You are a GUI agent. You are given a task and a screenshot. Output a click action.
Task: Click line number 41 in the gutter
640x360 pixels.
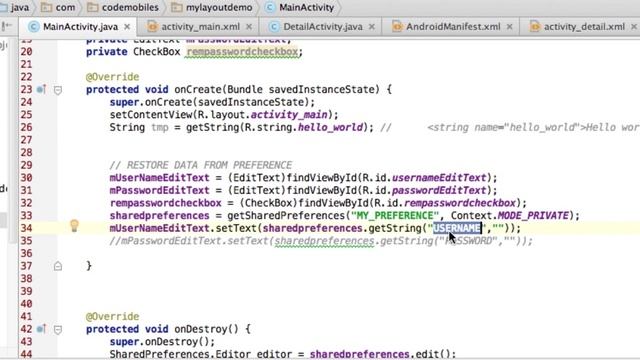[x=26, y=316]
